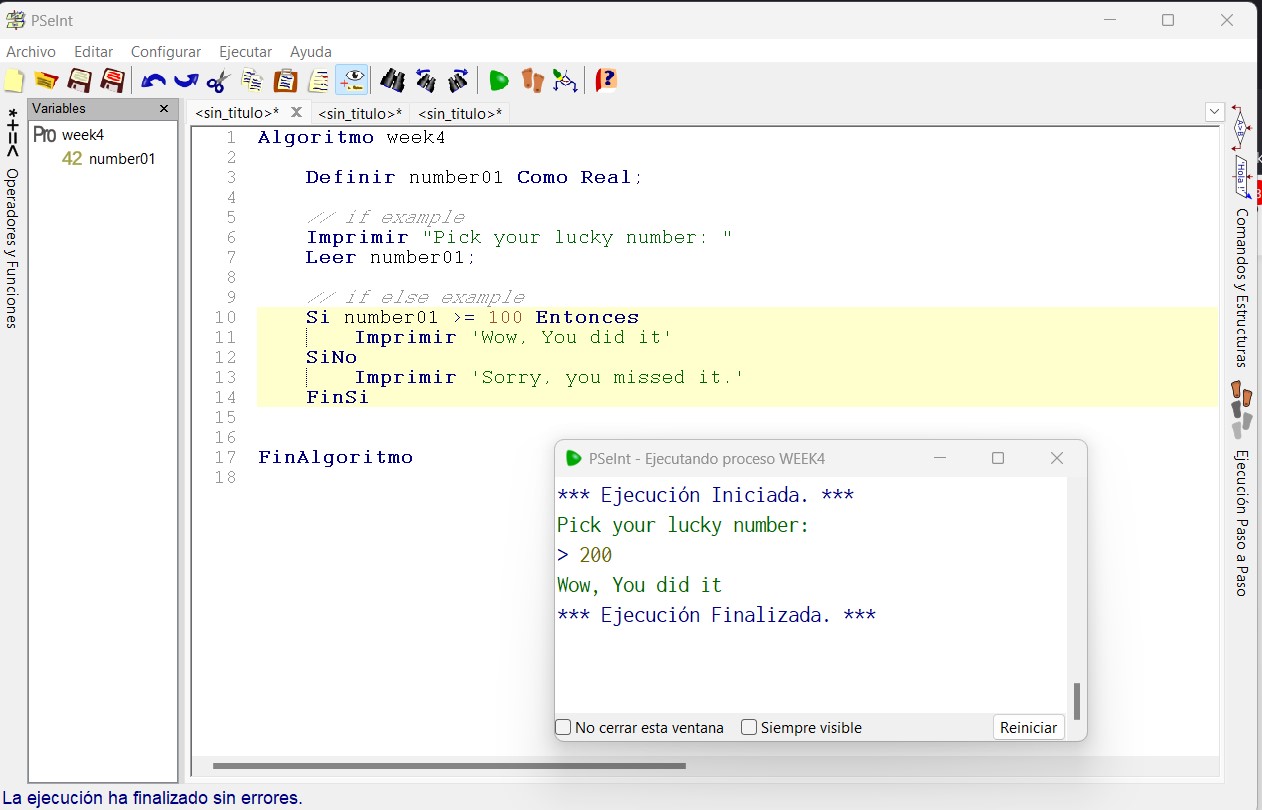Close the Variables panel with its X

tap(164, 108)
